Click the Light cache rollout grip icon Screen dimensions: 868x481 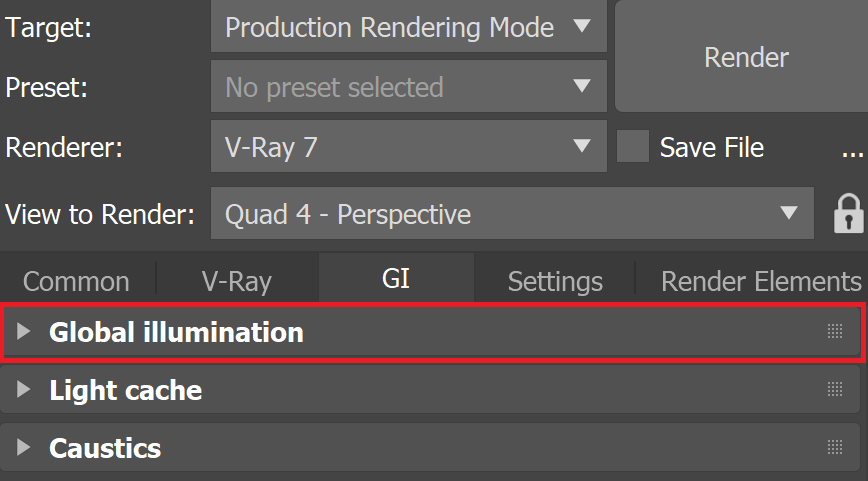click(x=835, y=389)
